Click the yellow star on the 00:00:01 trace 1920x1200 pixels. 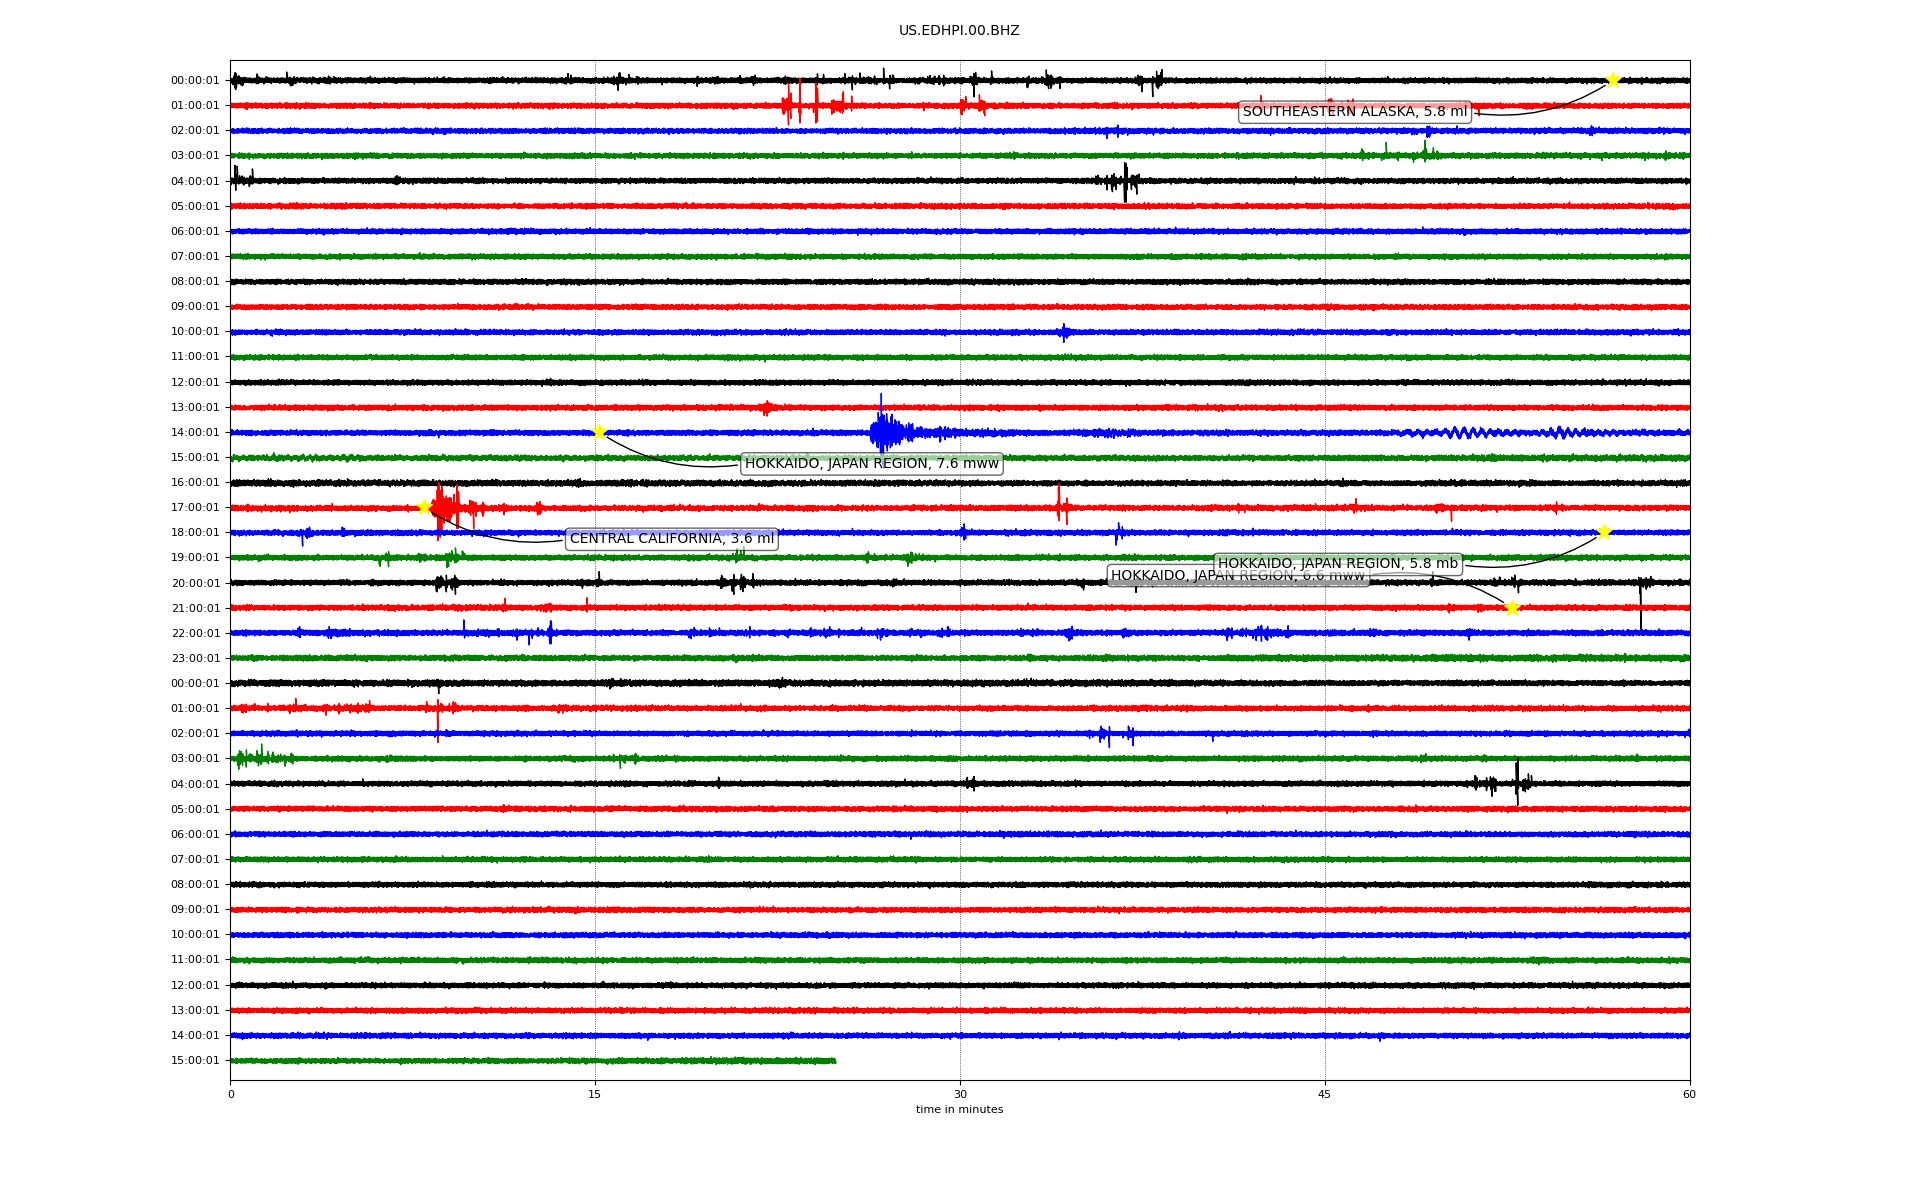(x=1612, y=80)
